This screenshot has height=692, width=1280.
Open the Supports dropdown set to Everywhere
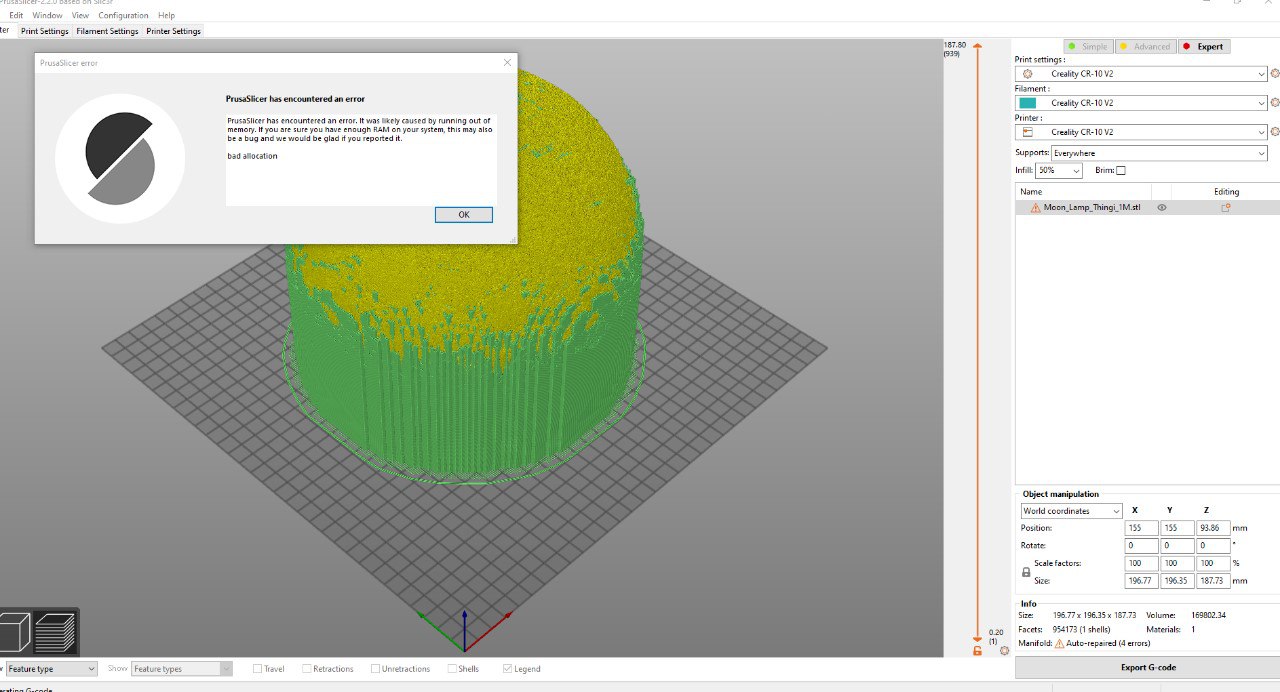1159,153
